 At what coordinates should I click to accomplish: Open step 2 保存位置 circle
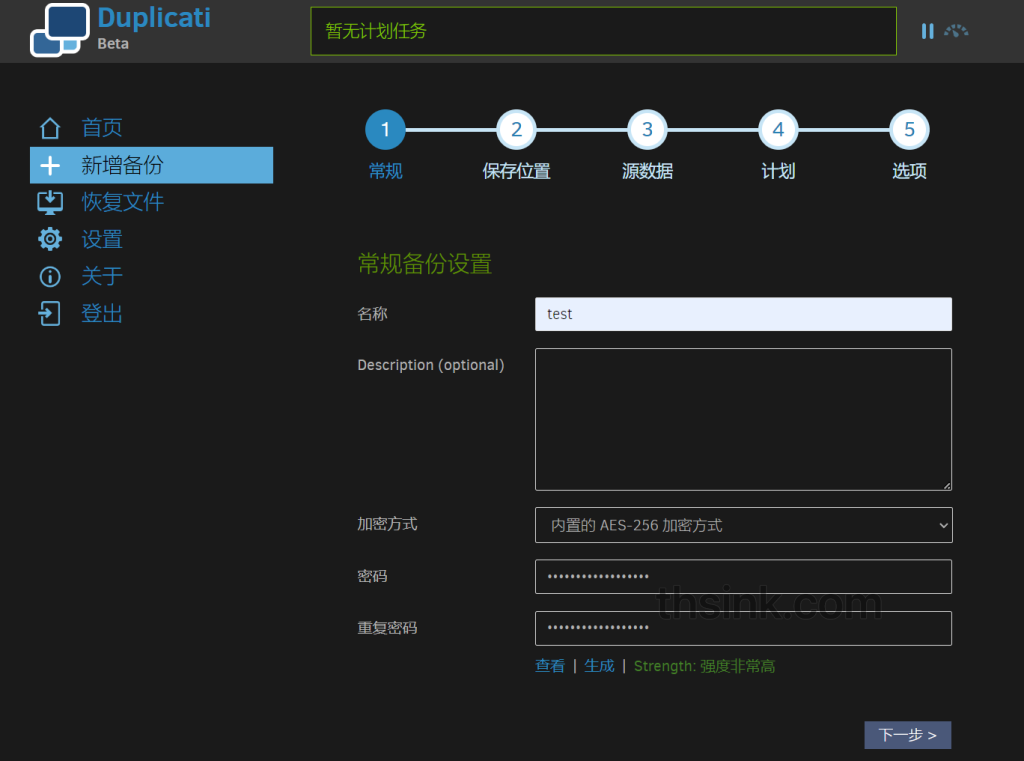(516, 129)
